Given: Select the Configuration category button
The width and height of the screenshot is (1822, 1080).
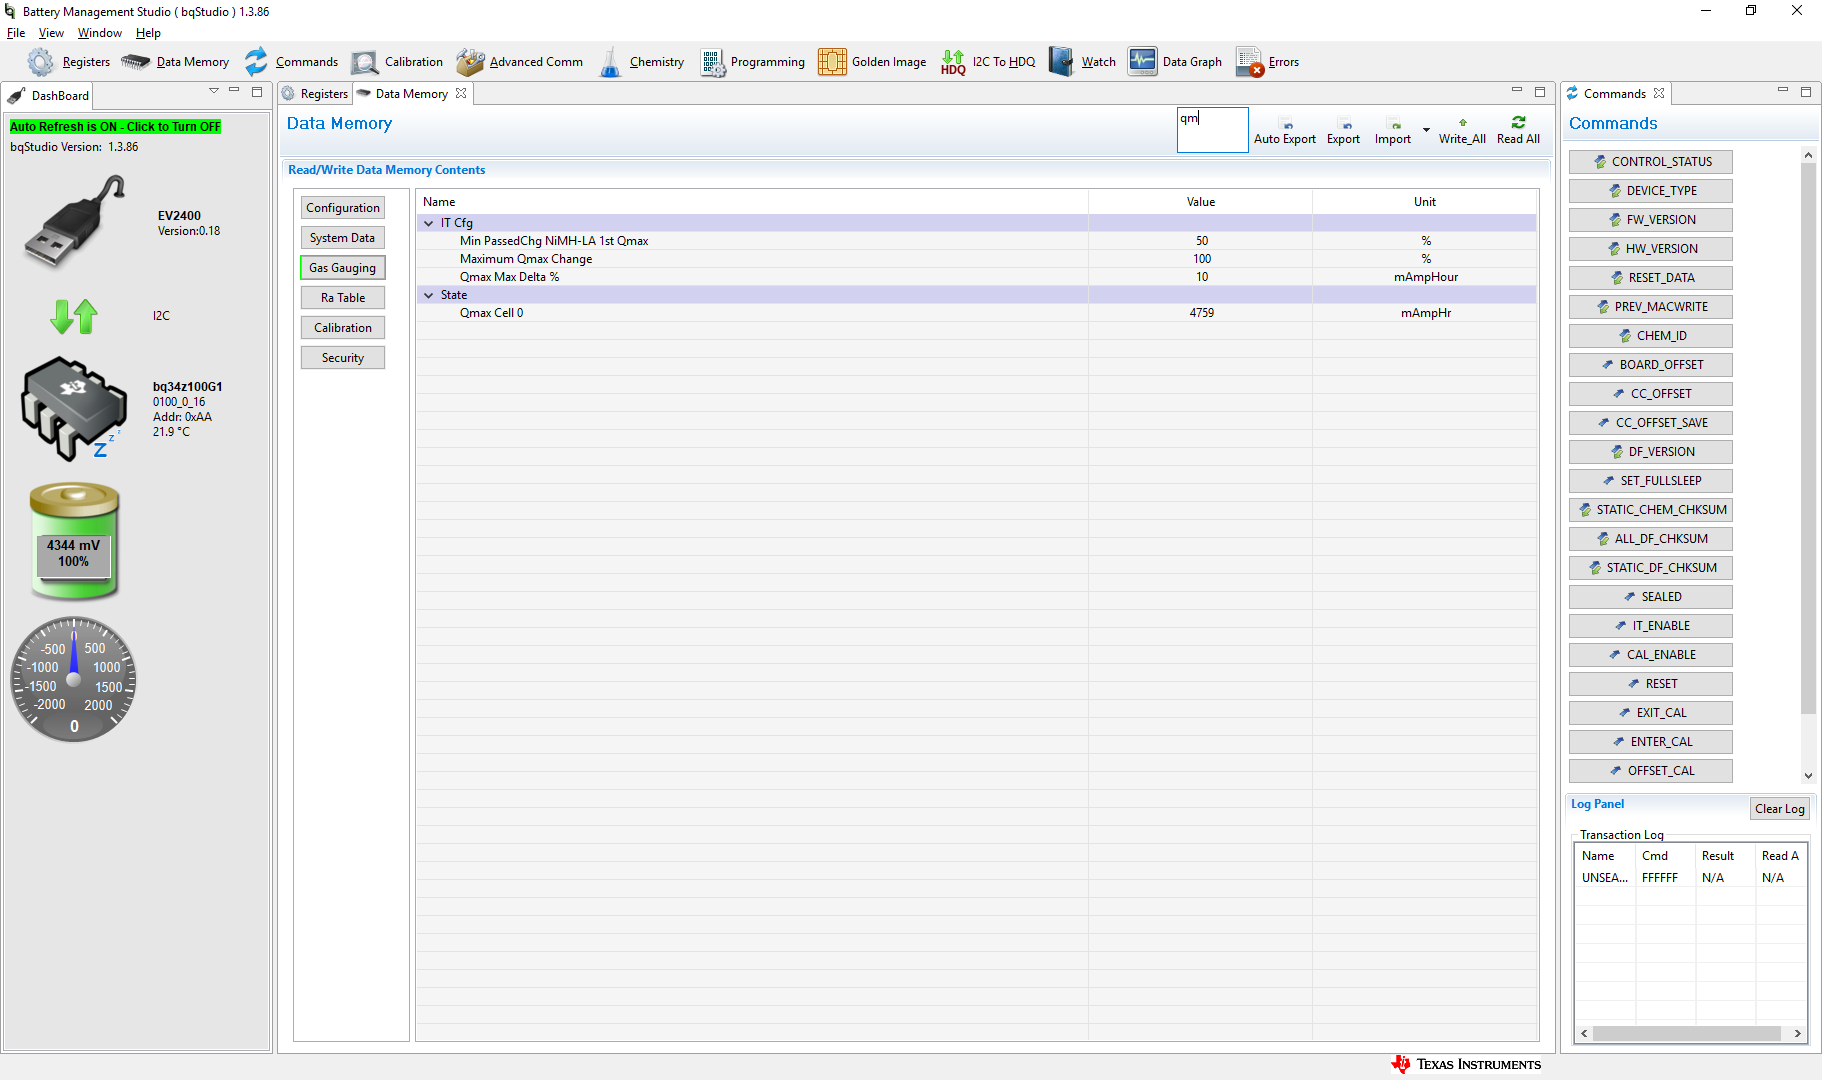Looking at the screenshot, I should (343, 208).
